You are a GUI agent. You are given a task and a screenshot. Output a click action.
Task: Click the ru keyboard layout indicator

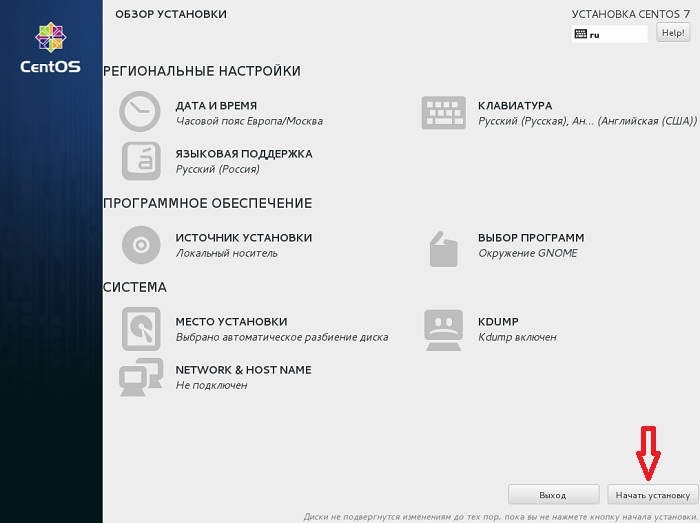(x=609, y=34)
